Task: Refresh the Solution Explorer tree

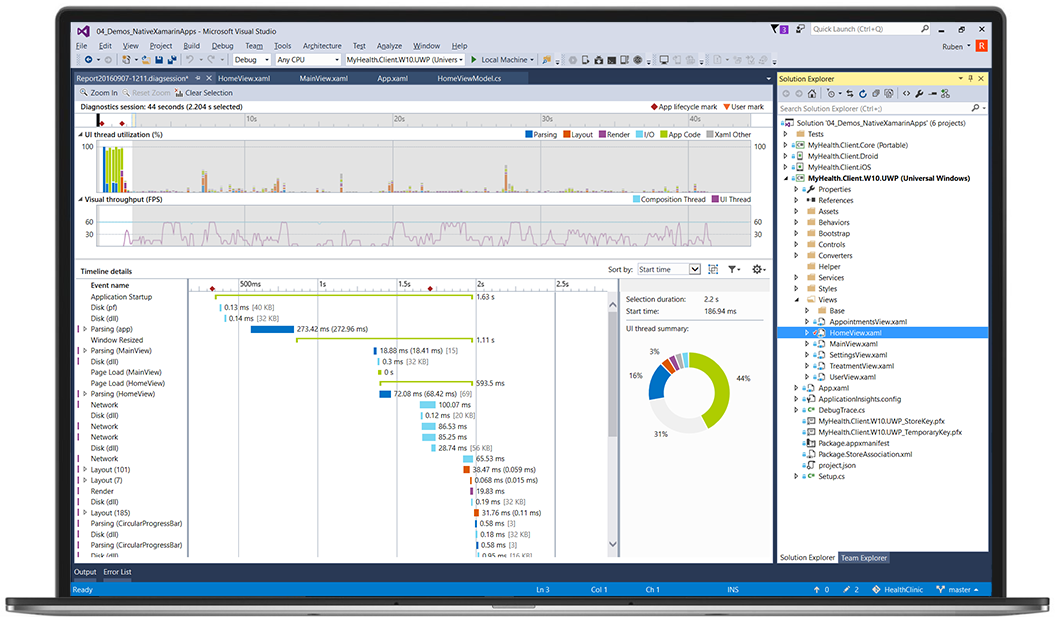Action: tap(862, 94)
